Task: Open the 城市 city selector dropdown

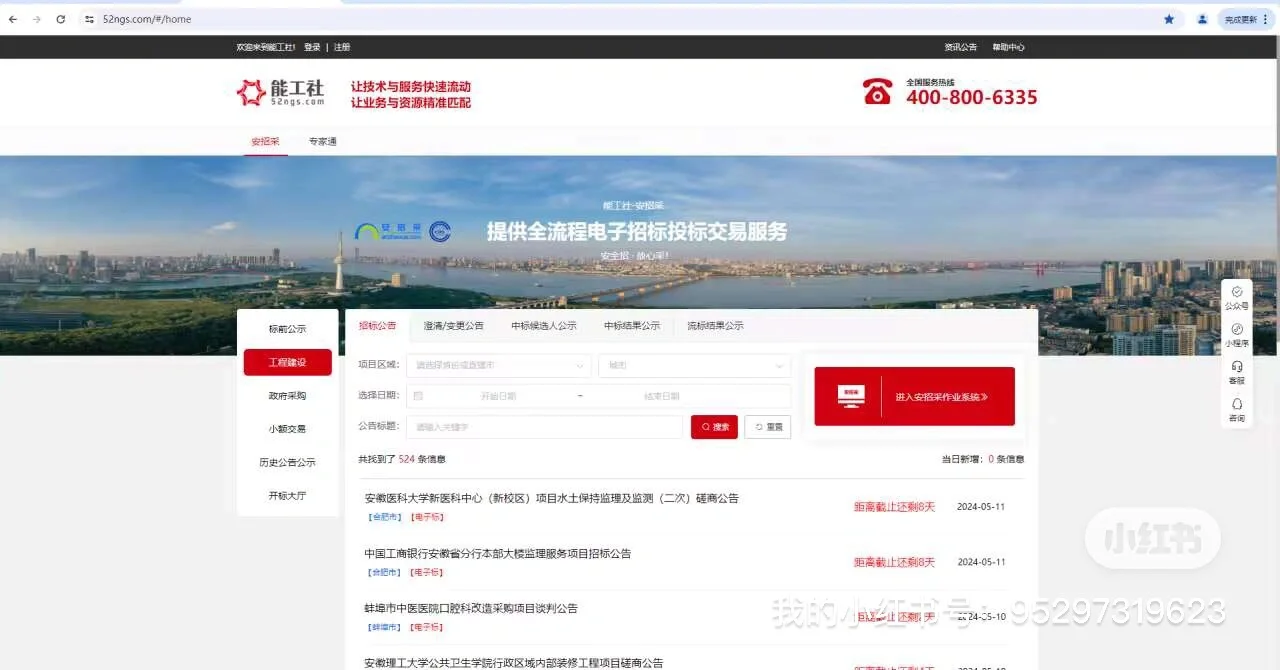Action: 694,365
